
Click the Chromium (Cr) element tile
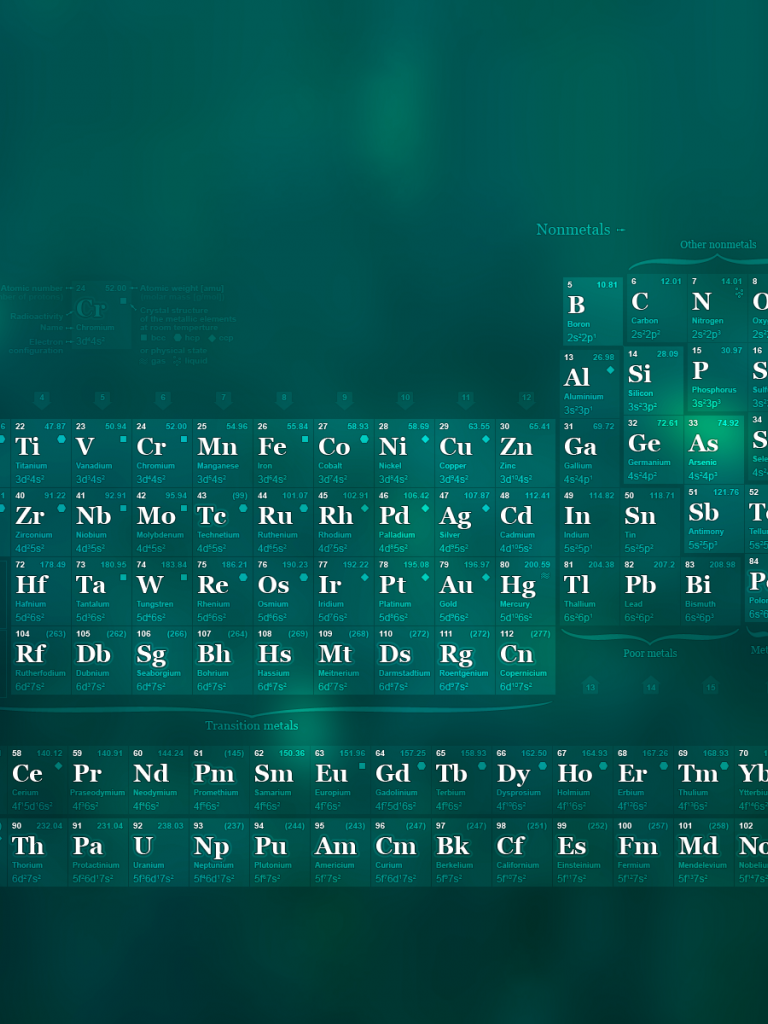point(162,453)
